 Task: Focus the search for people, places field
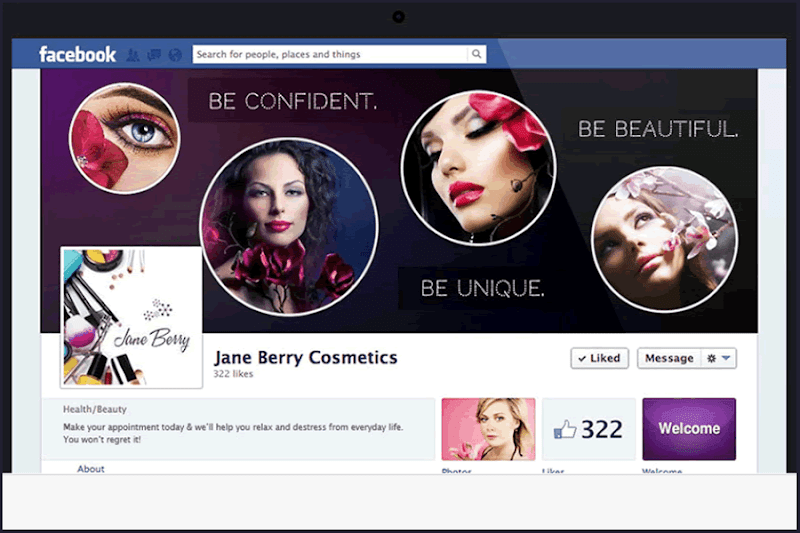pos(330,54)
